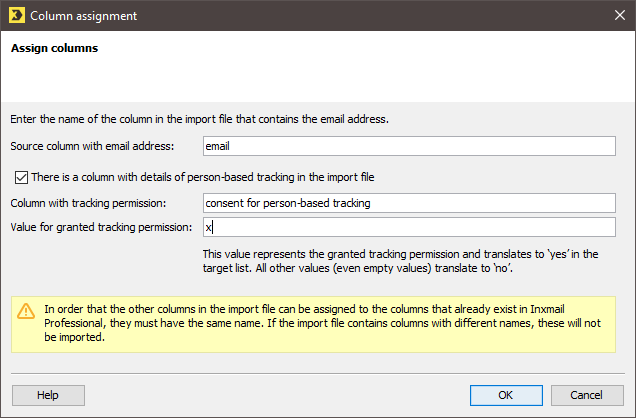
Task: Click the "Column assignment" title bar text
Action: pos(84,16)
